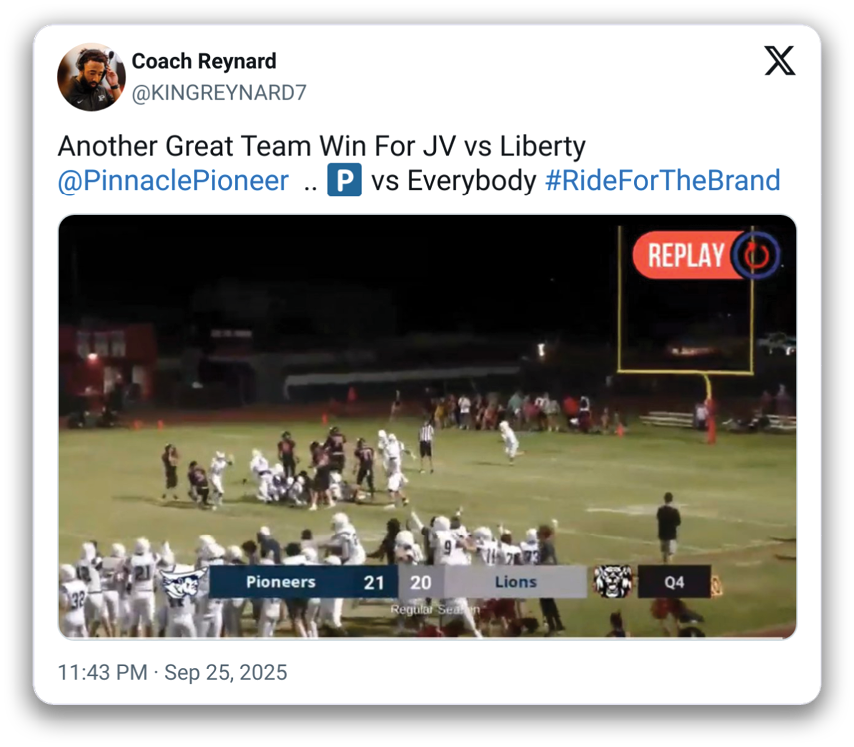Click the Lions scoreboard name label
The height and width of the screenshot is (747, 854).
click(x=516, y=582)
